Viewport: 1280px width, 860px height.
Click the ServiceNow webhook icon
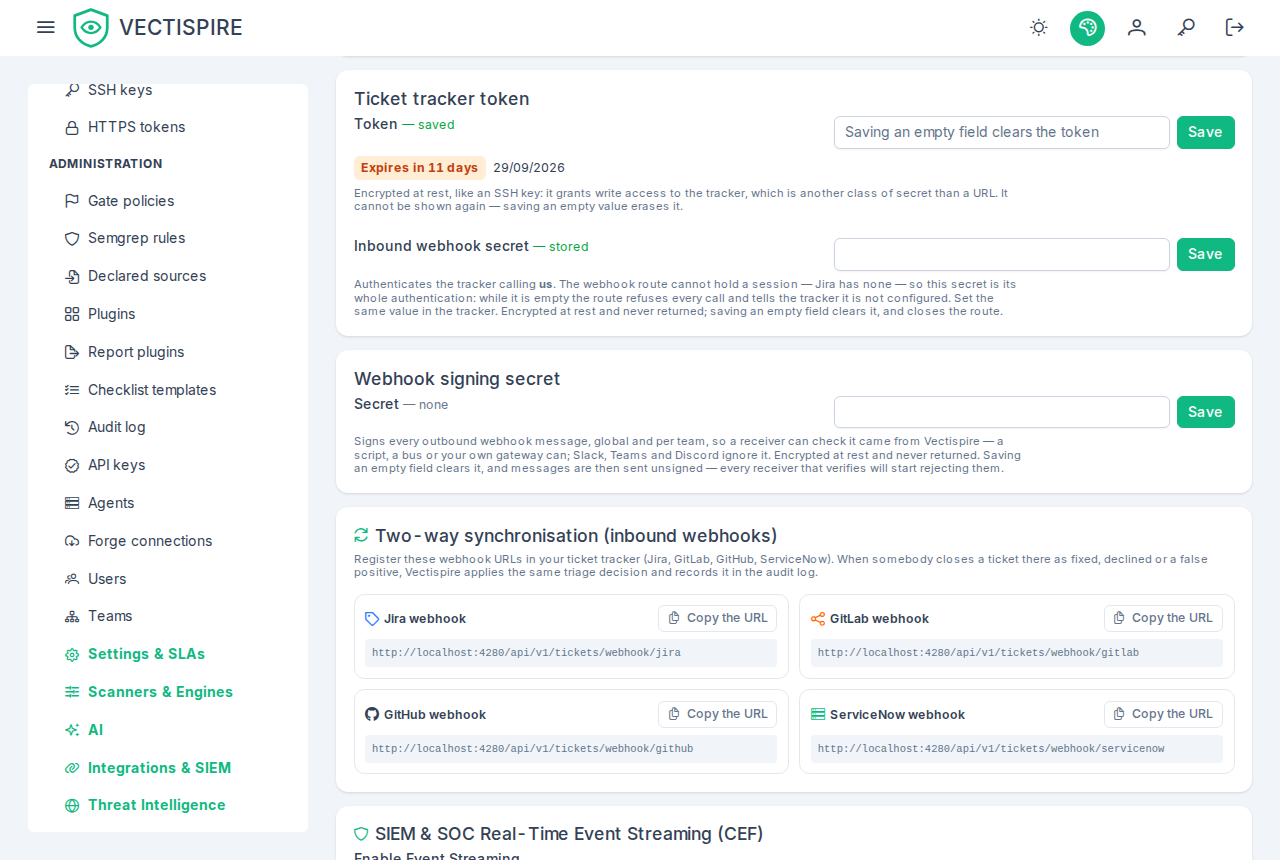[818, 714]
